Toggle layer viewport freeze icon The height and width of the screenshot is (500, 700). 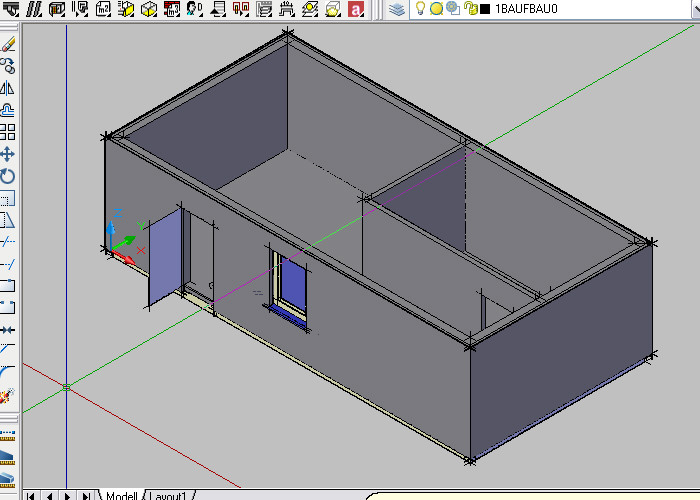coord(453,8)
